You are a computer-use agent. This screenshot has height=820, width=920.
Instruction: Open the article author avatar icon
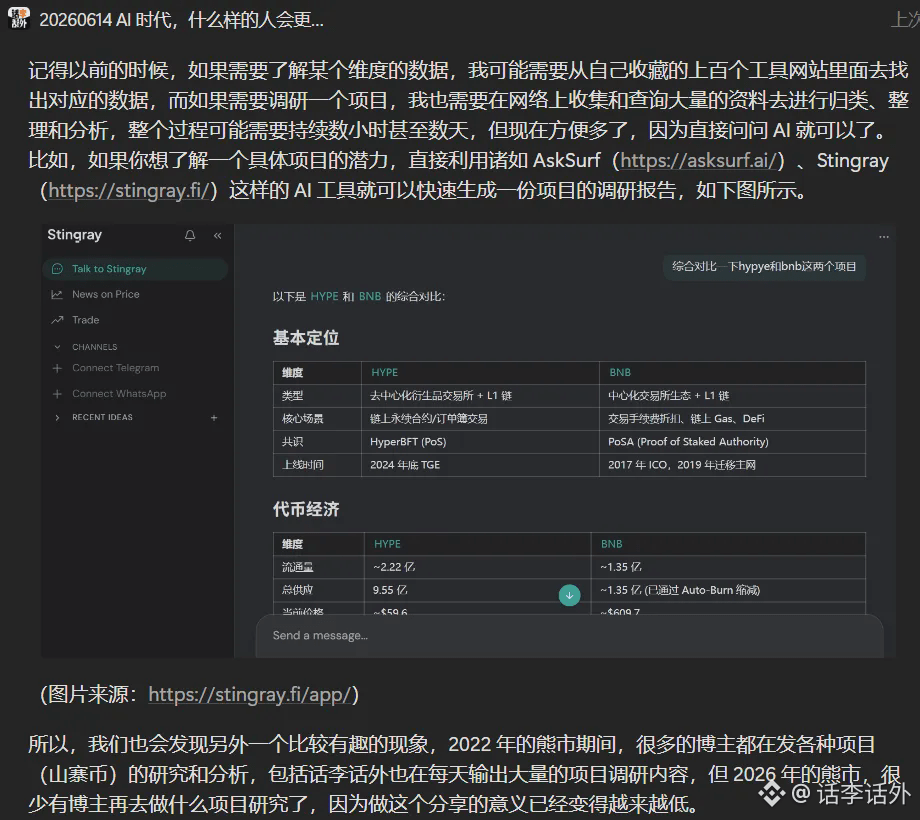(x=19, y=18)
